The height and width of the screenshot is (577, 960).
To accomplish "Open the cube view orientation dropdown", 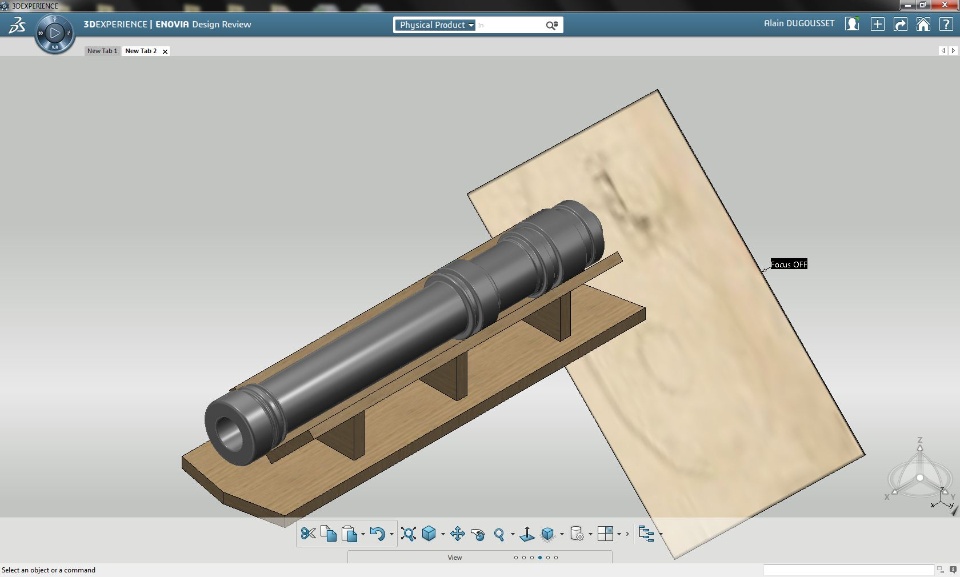I will coord(443,534).
